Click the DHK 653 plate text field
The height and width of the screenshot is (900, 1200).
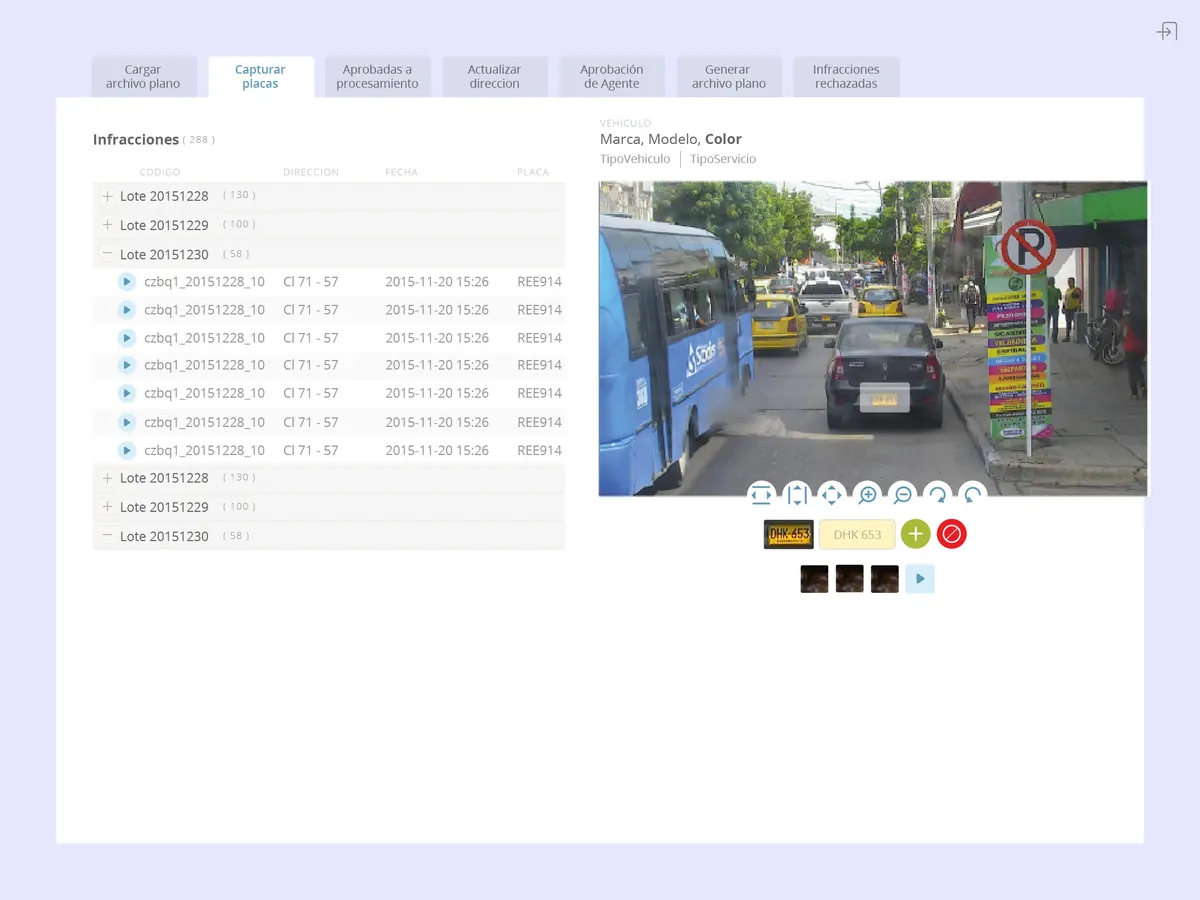(x=857, y=534)
